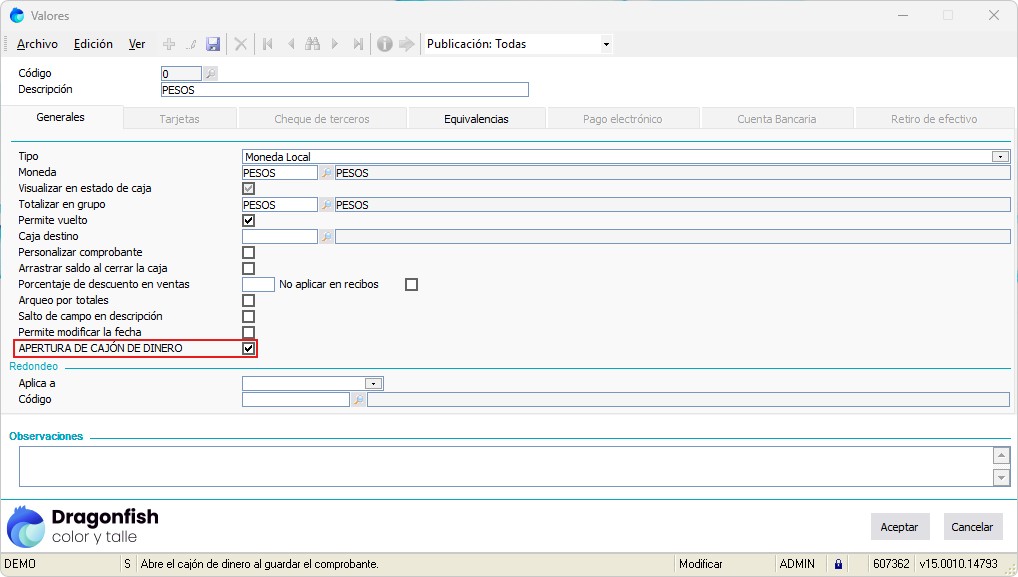
Task: Uncheck the Permite vuelto checkbox
Action: coord(249,221)
